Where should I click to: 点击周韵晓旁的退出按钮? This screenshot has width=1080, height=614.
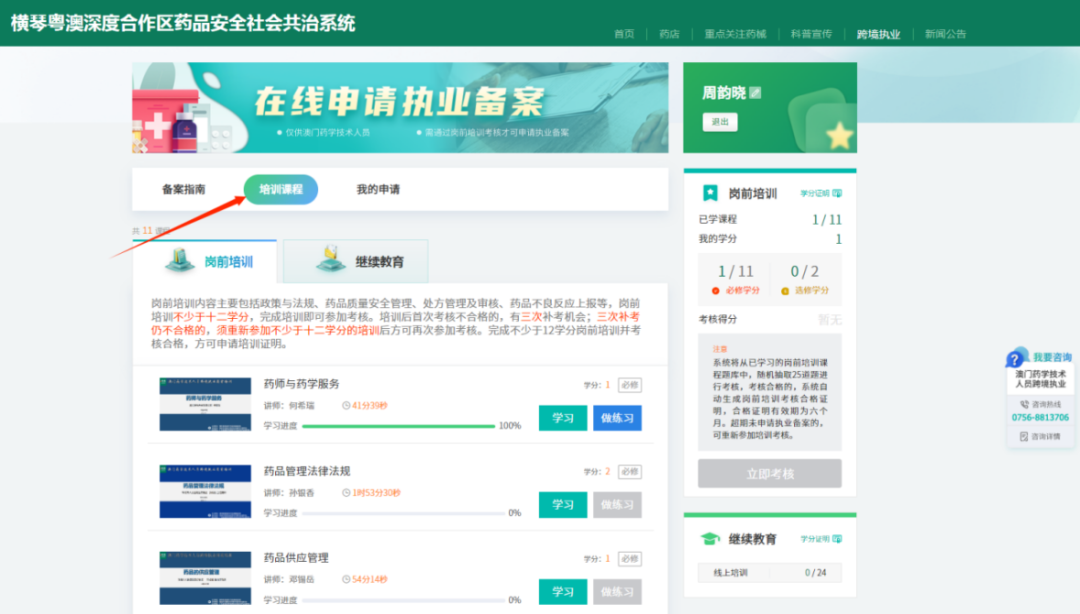(718, 123)
